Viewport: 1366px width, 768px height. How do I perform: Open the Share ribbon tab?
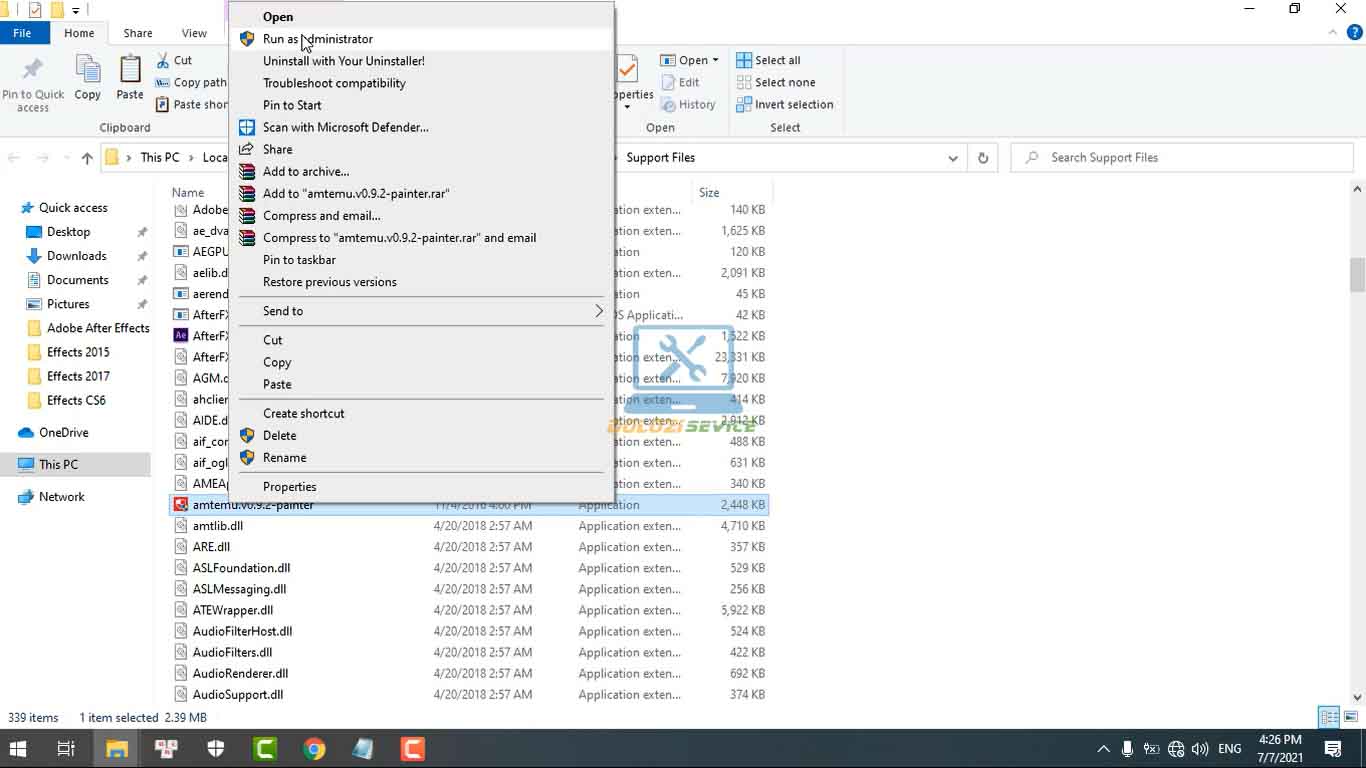138,33
